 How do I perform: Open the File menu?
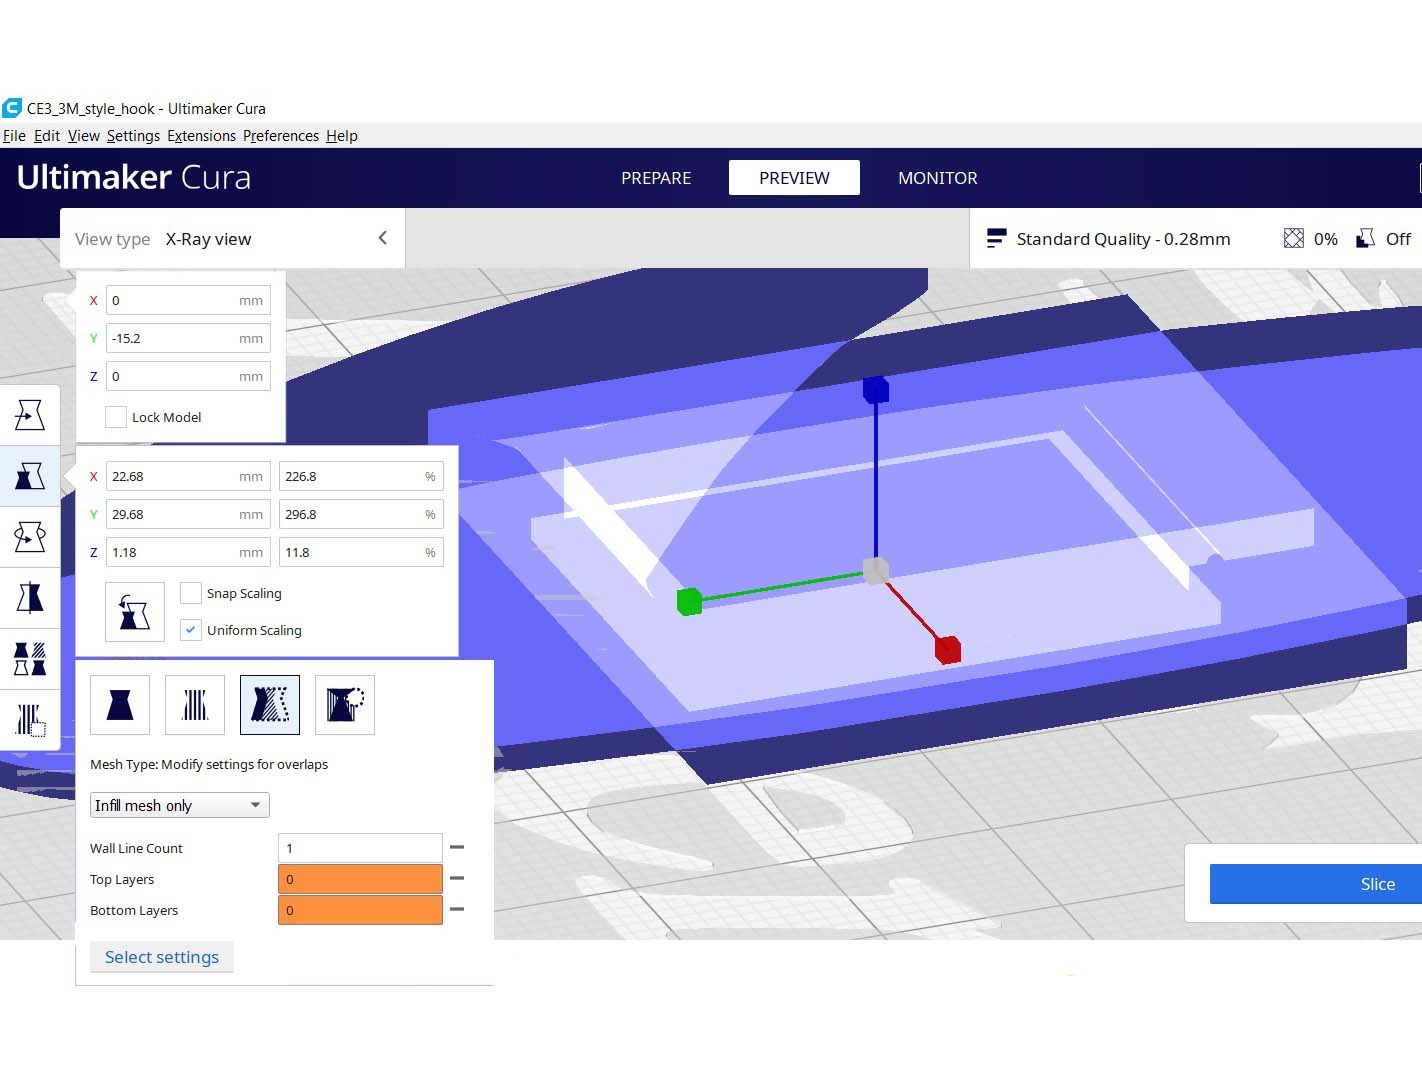(14, 136)
